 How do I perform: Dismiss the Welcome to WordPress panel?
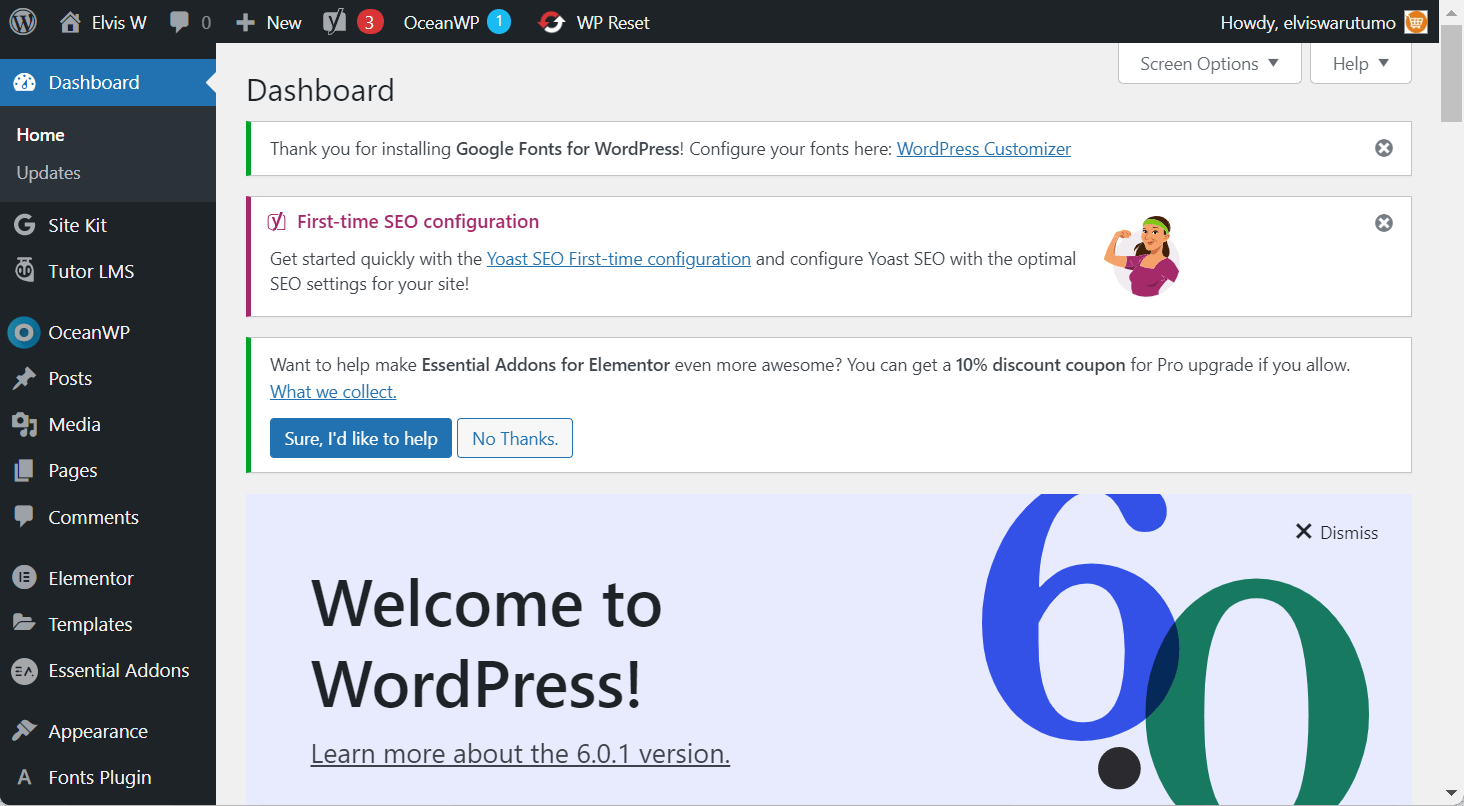point(1336,532)
